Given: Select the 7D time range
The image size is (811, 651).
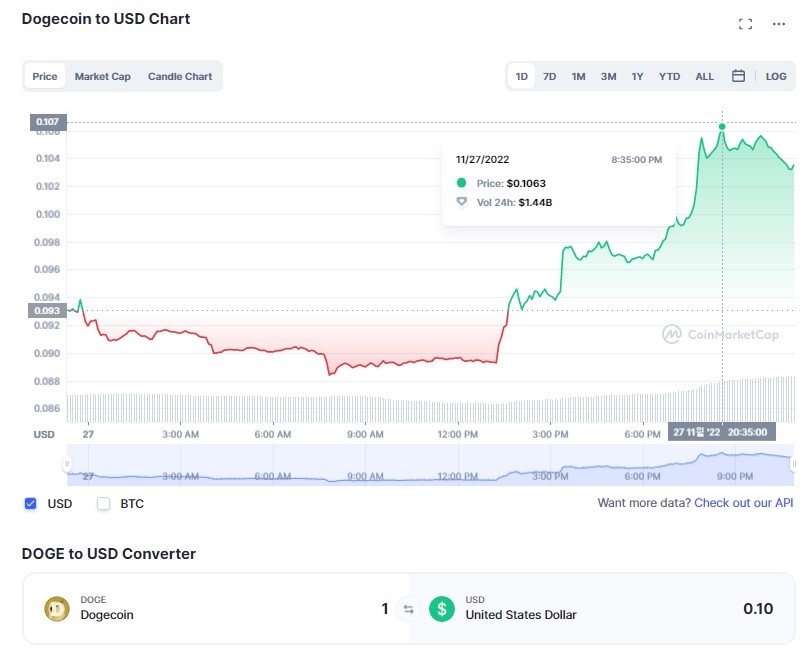Looking at the screenshot, I should 549,77.
